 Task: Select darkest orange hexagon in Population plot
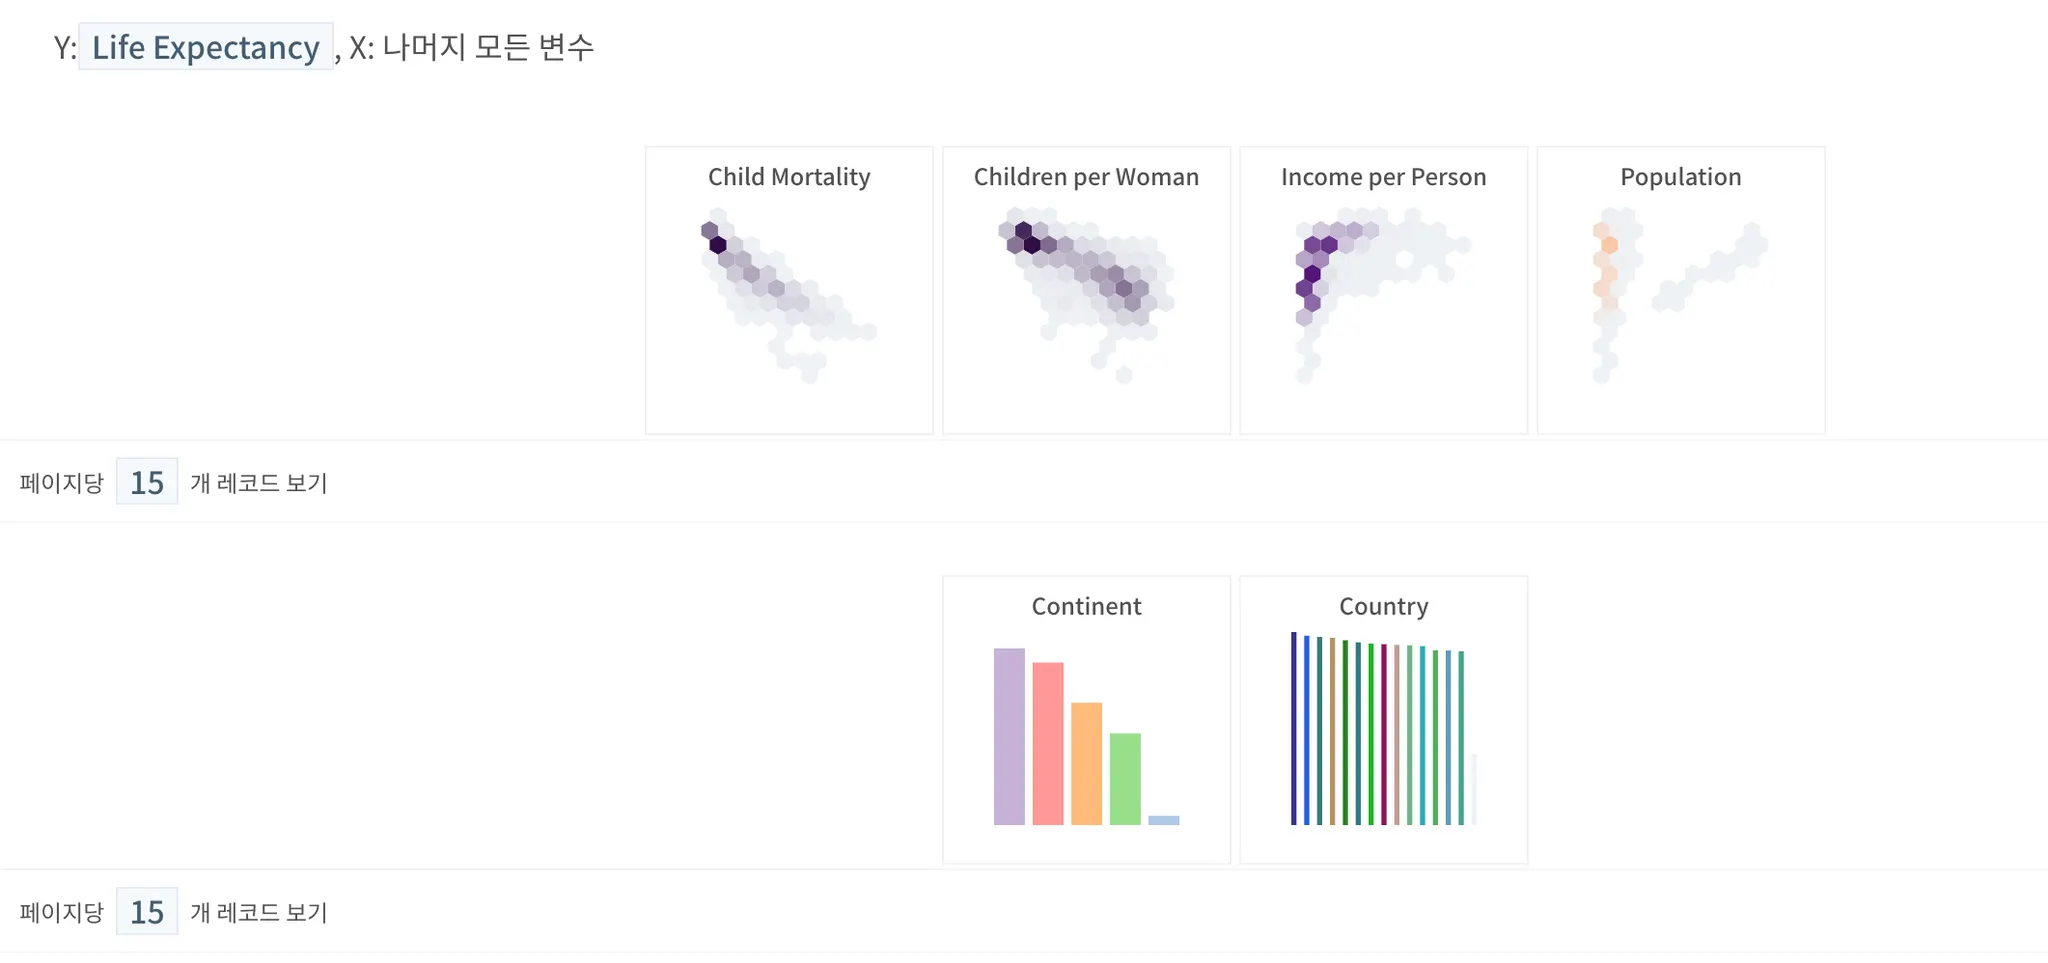(x=1609, y=245)
